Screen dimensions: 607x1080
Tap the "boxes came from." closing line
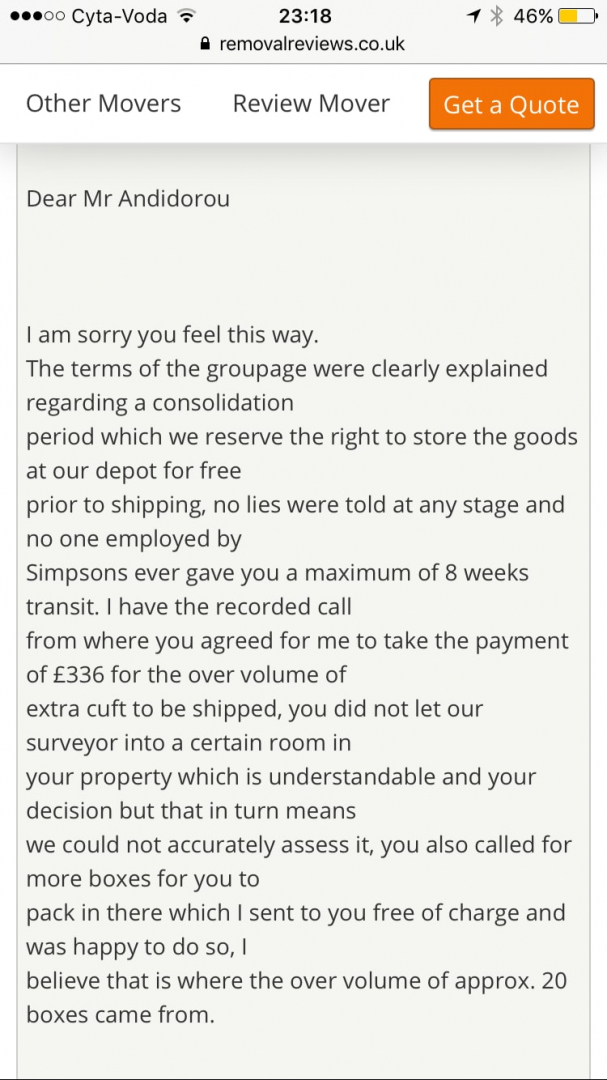click(120, 1015)
